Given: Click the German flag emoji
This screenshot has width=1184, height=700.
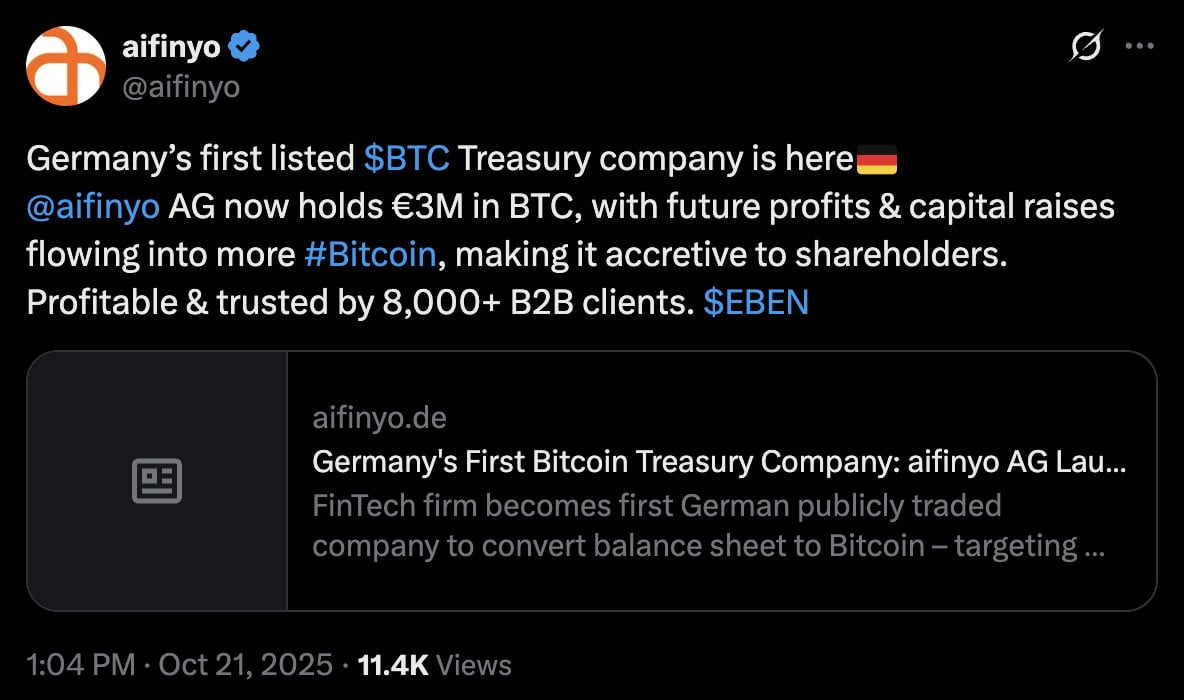Looking at the screenshot, I should coord(877,159).
